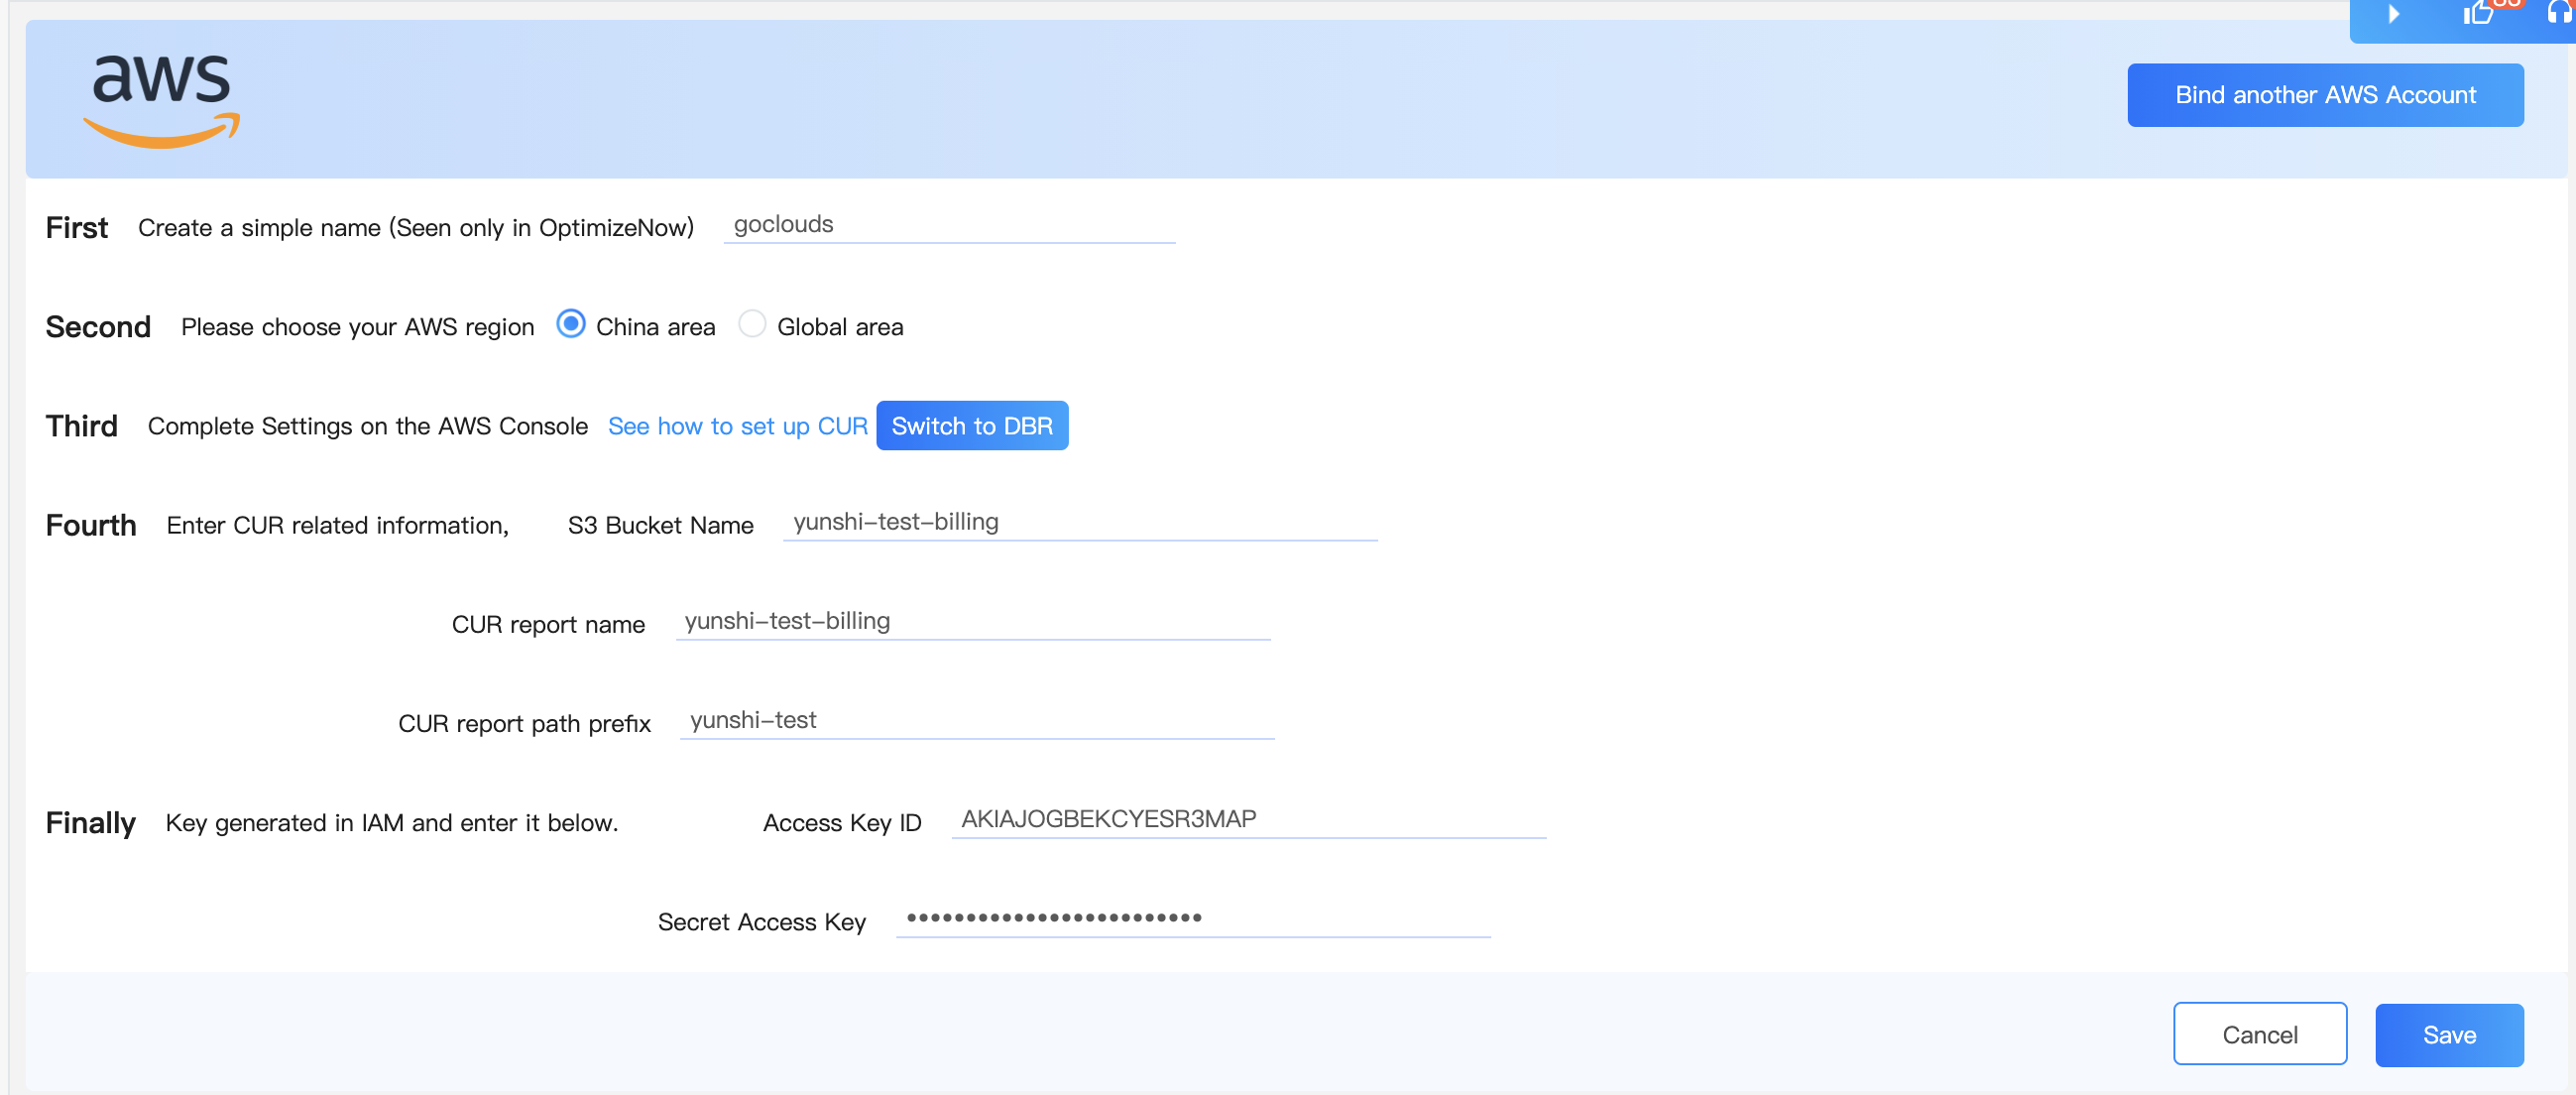Click the CUR report name input
Image resolution: width=2576 pixels, height=1095 pixels.
(x=972, y=621)
